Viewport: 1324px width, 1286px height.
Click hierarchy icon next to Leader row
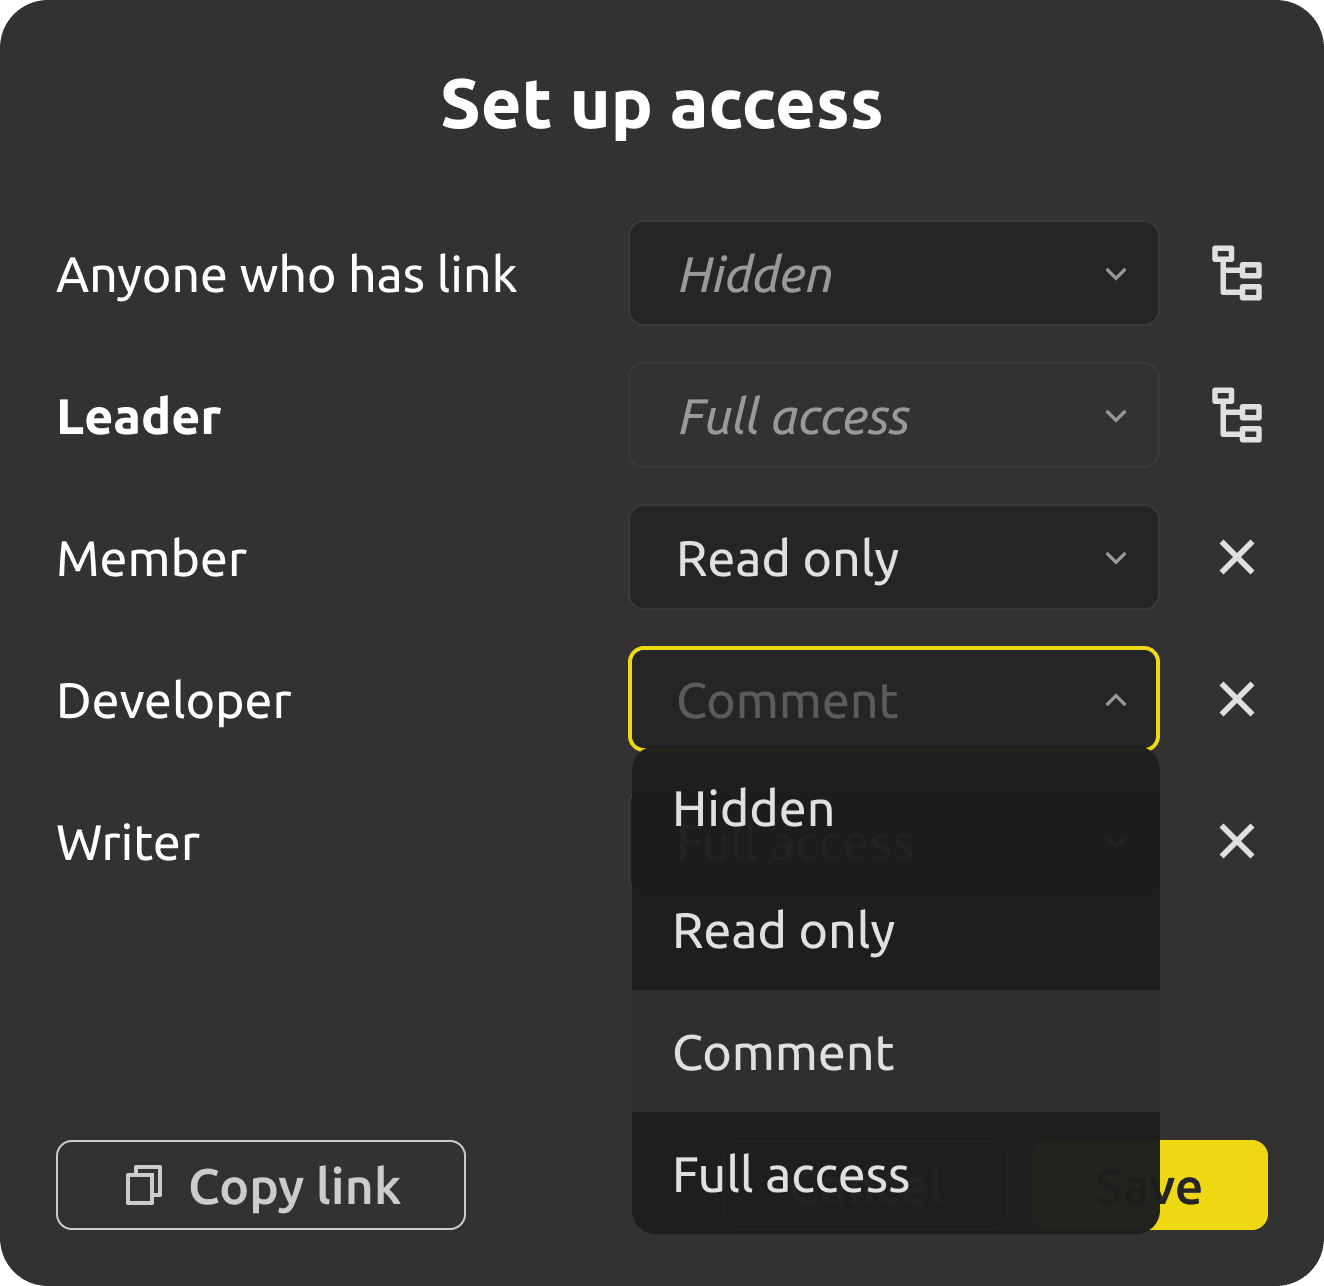click(x=1237, y=415)
